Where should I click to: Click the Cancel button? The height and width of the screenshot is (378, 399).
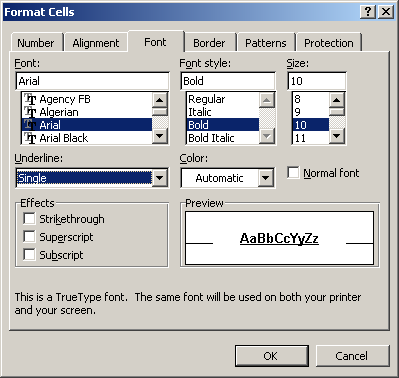[352, 356]
